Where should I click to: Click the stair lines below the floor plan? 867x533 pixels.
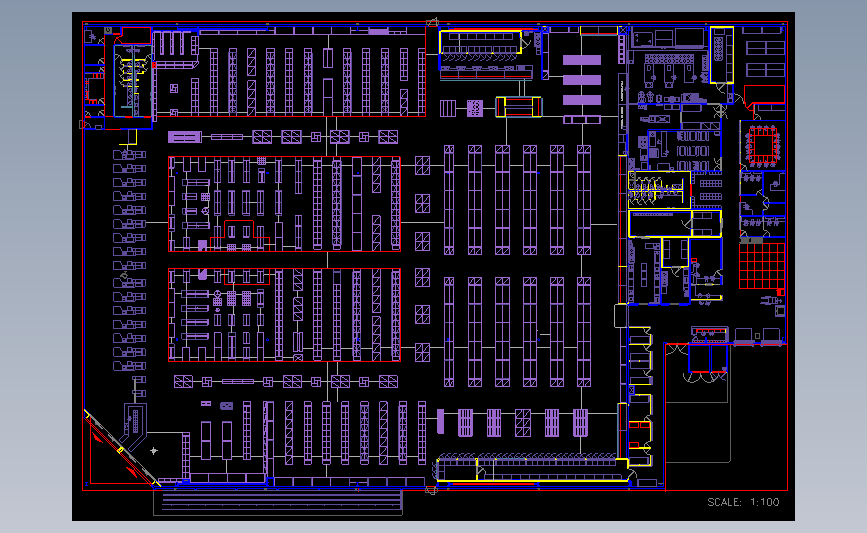[278, 503]
